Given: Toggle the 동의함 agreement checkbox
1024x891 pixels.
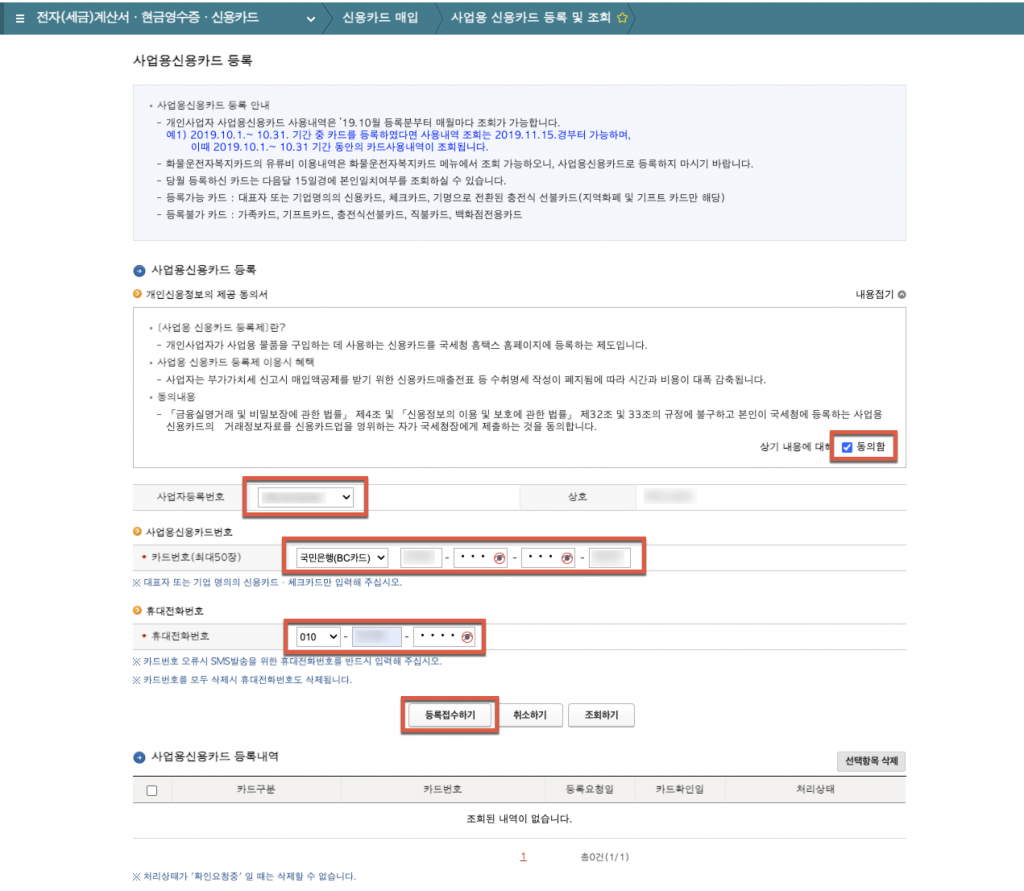Looking at the screenshot, I should pos(847,447).
